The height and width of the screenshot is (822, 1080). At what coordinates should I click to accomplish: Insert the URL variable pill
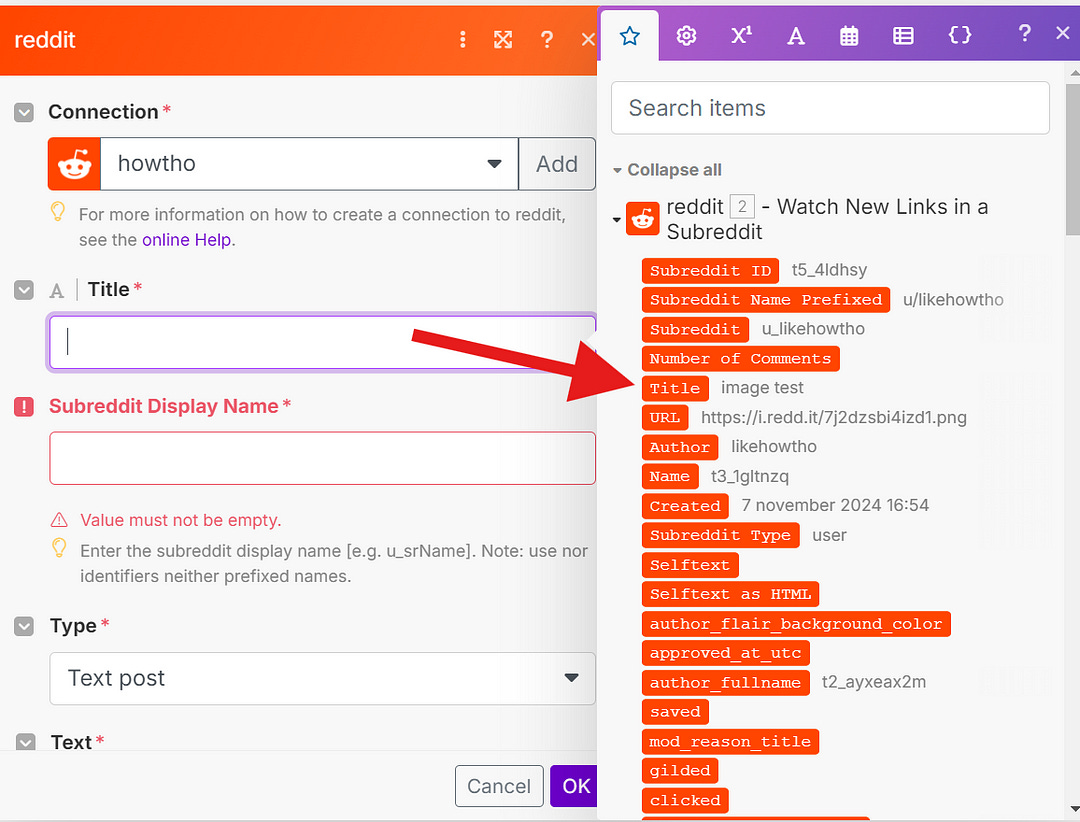point(665,418)
